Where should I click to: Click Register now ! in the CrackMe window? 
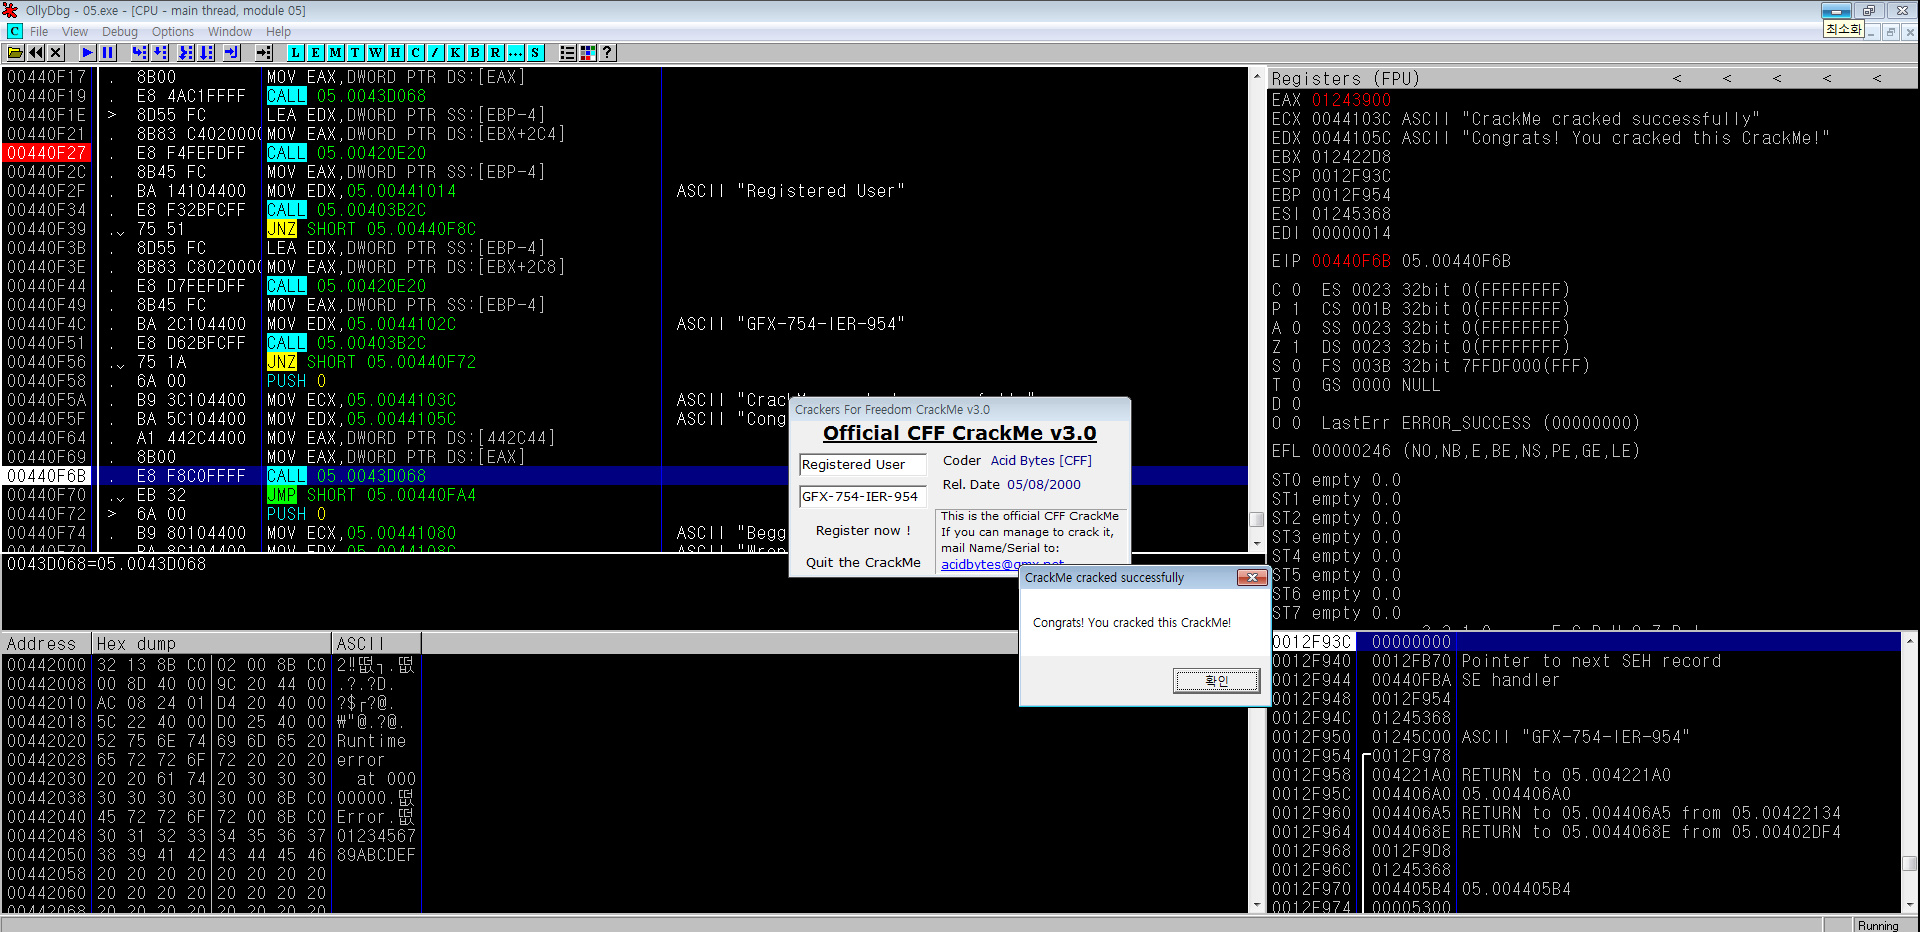863,531
